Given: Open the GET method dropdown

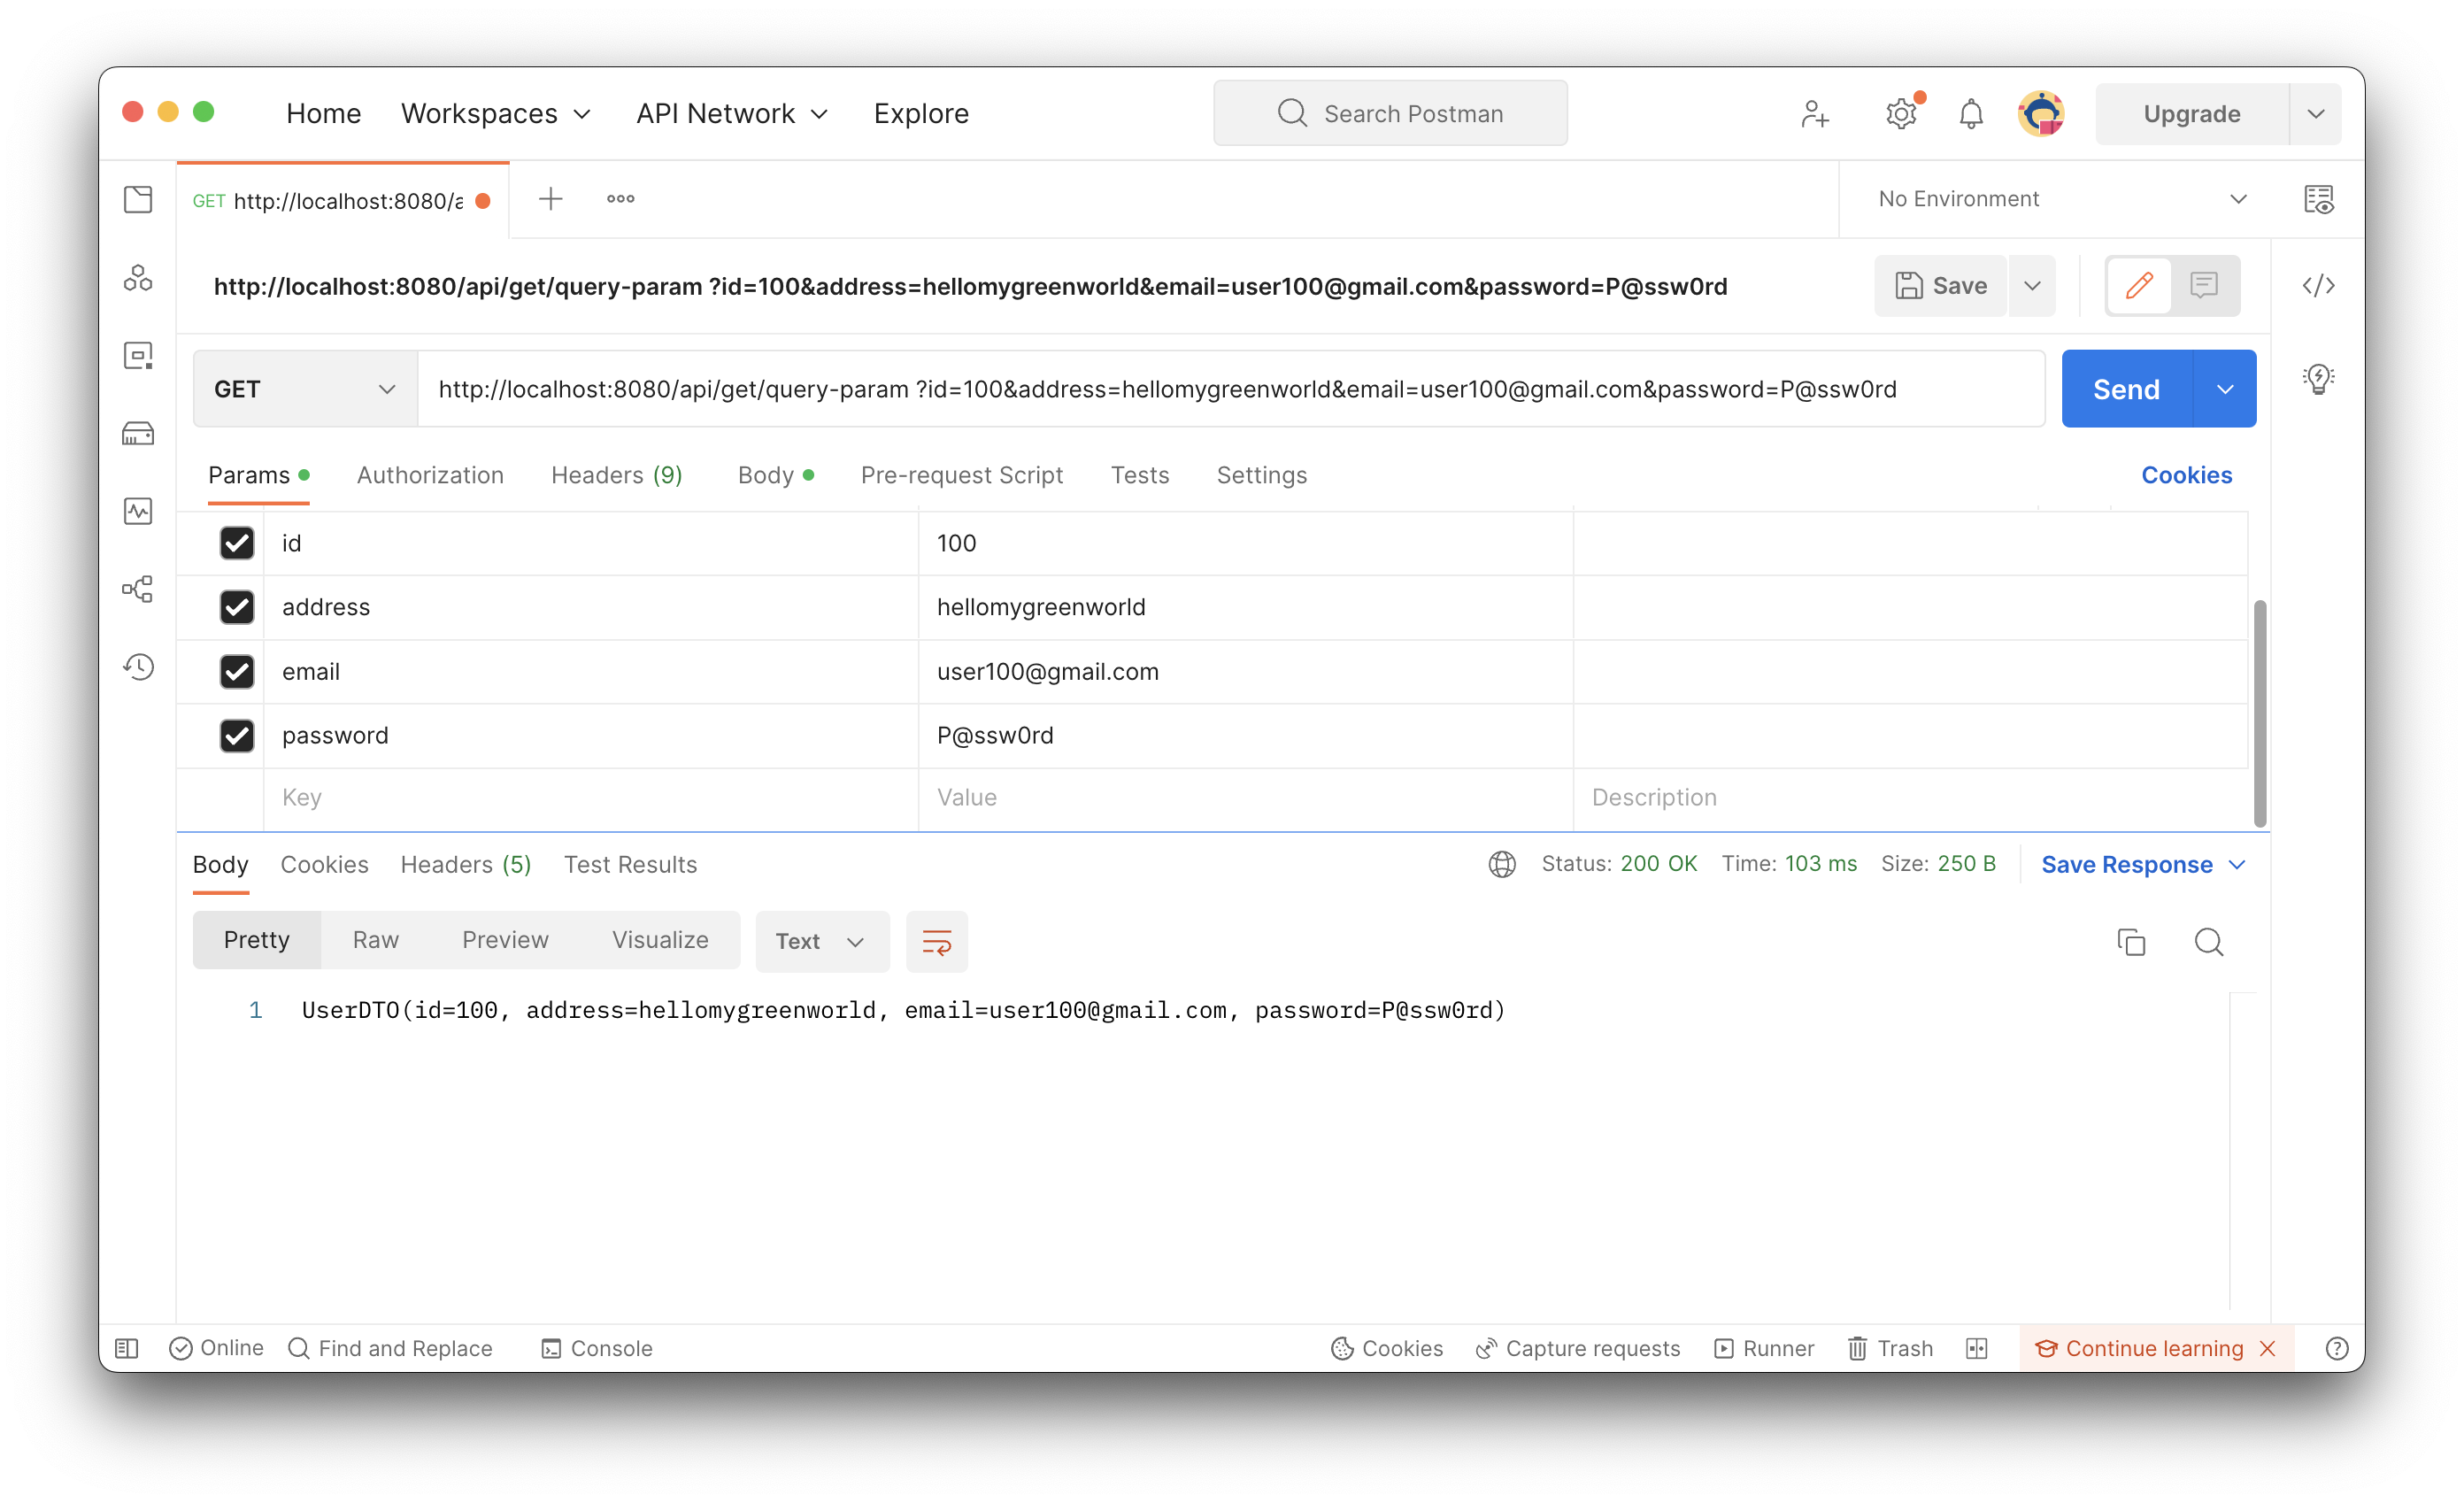Looking at the screenshot, I should coord(305,389).
